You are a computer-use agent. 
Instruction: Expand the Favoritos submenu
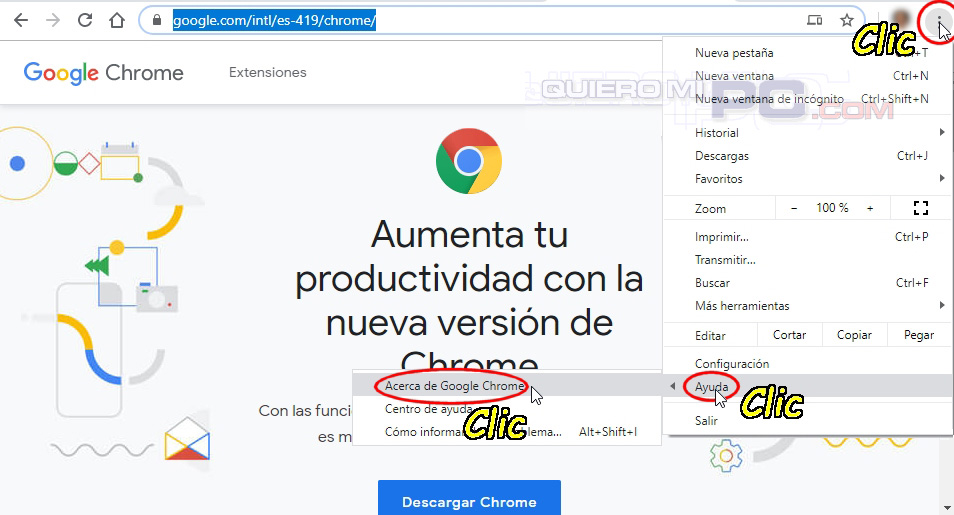pos(808,179)
